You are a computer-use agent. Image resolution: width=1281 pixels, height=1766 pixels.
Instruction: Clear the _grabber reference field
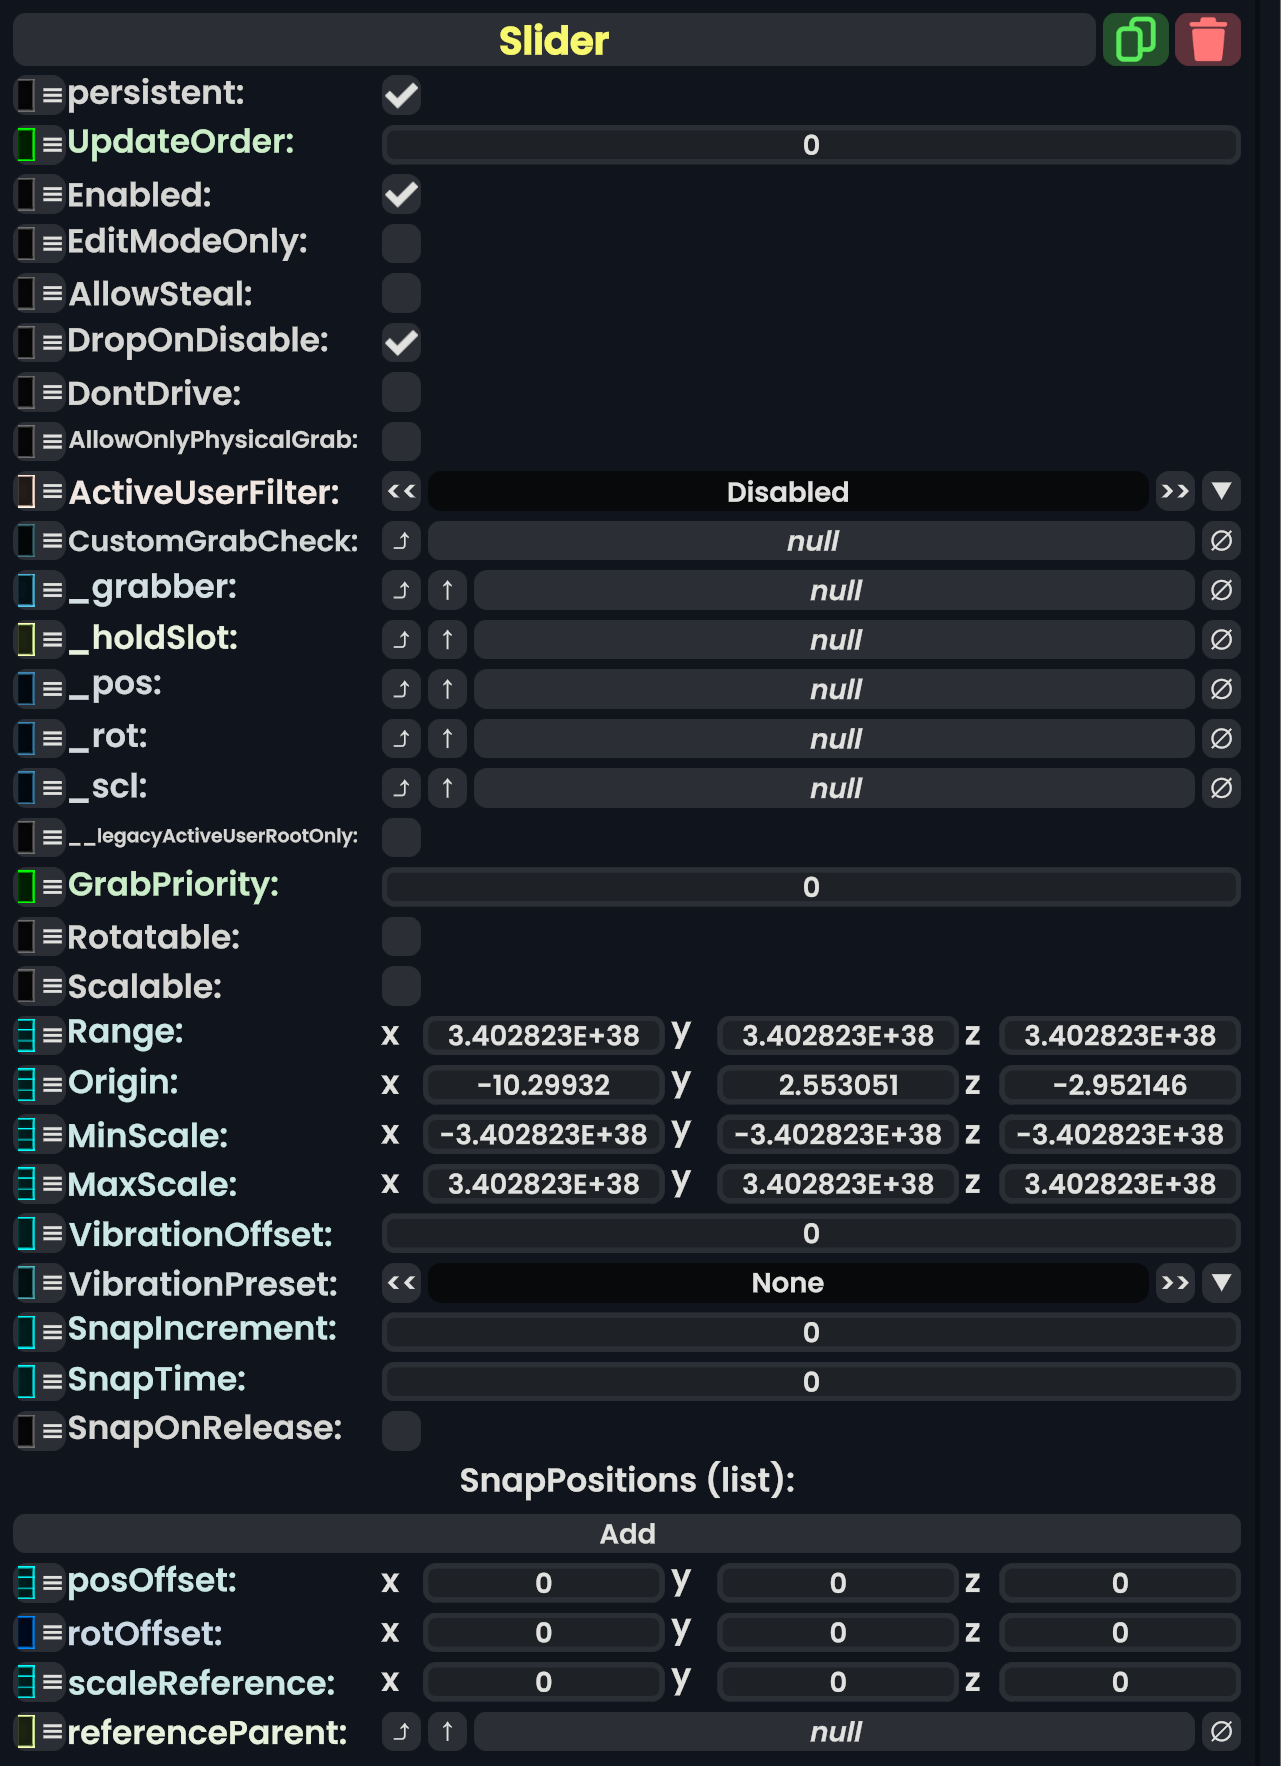coord(1221,590)
